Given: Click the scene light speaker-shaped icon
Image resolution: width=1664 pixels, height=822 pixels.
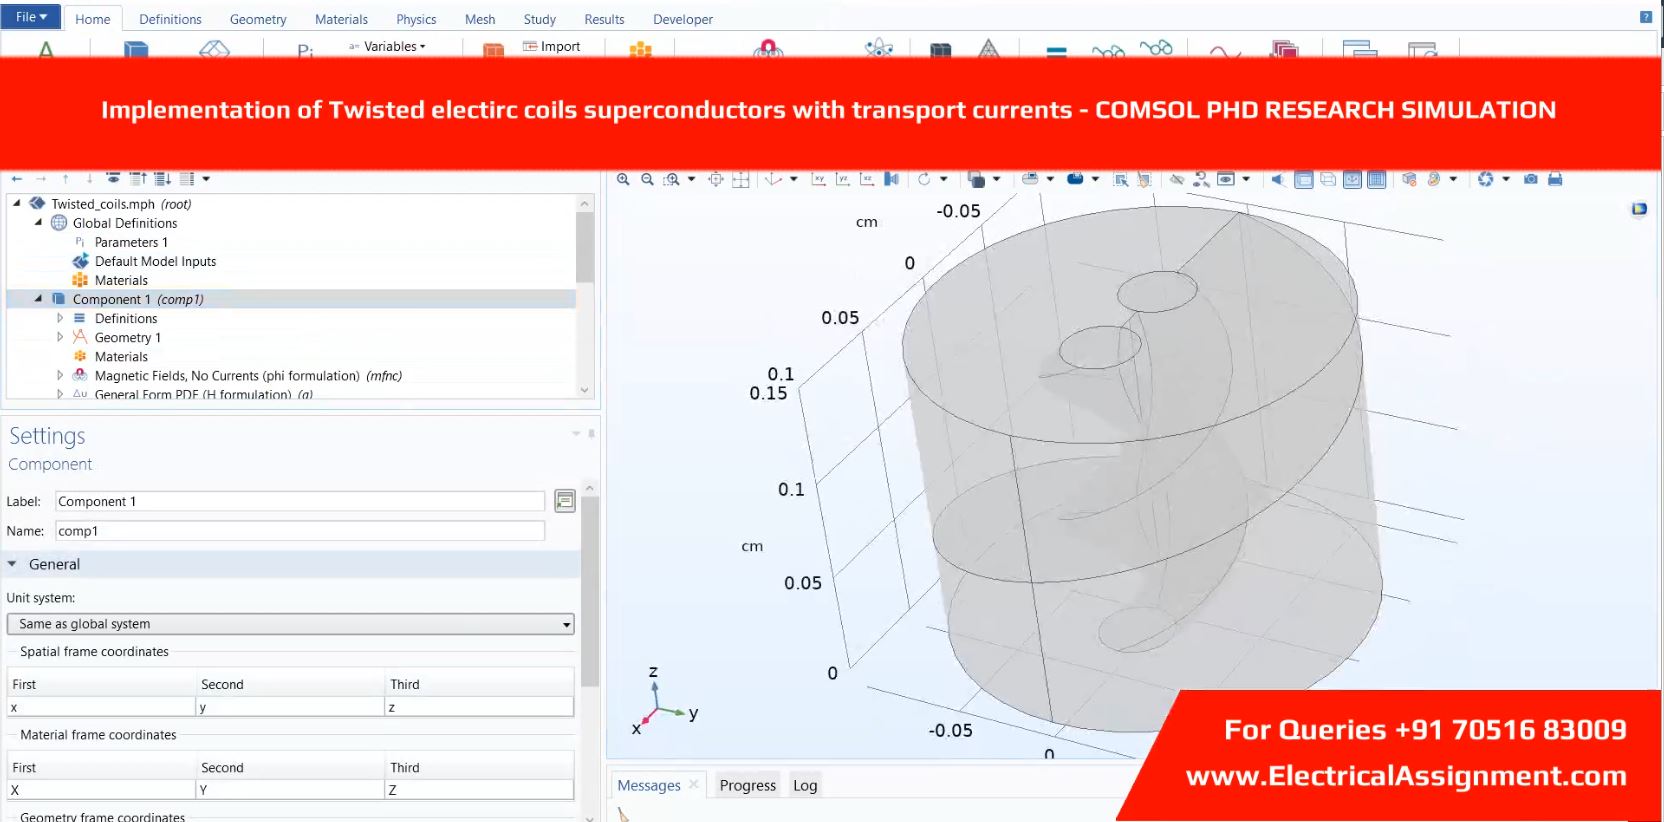Looking at the screenshot, I should pyautogui.click(x=1278, y=179).
